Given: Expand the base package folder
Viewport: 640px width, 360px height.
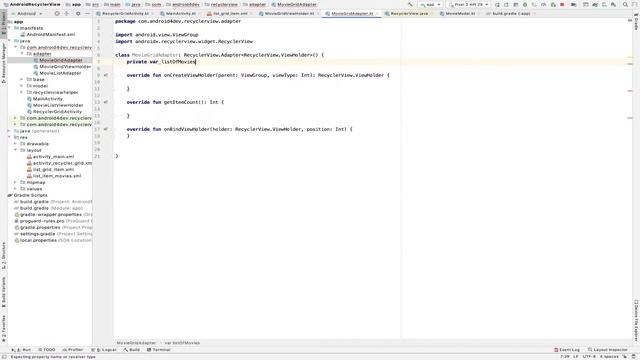Looking at the screenshot, I should tap(22, 80).
